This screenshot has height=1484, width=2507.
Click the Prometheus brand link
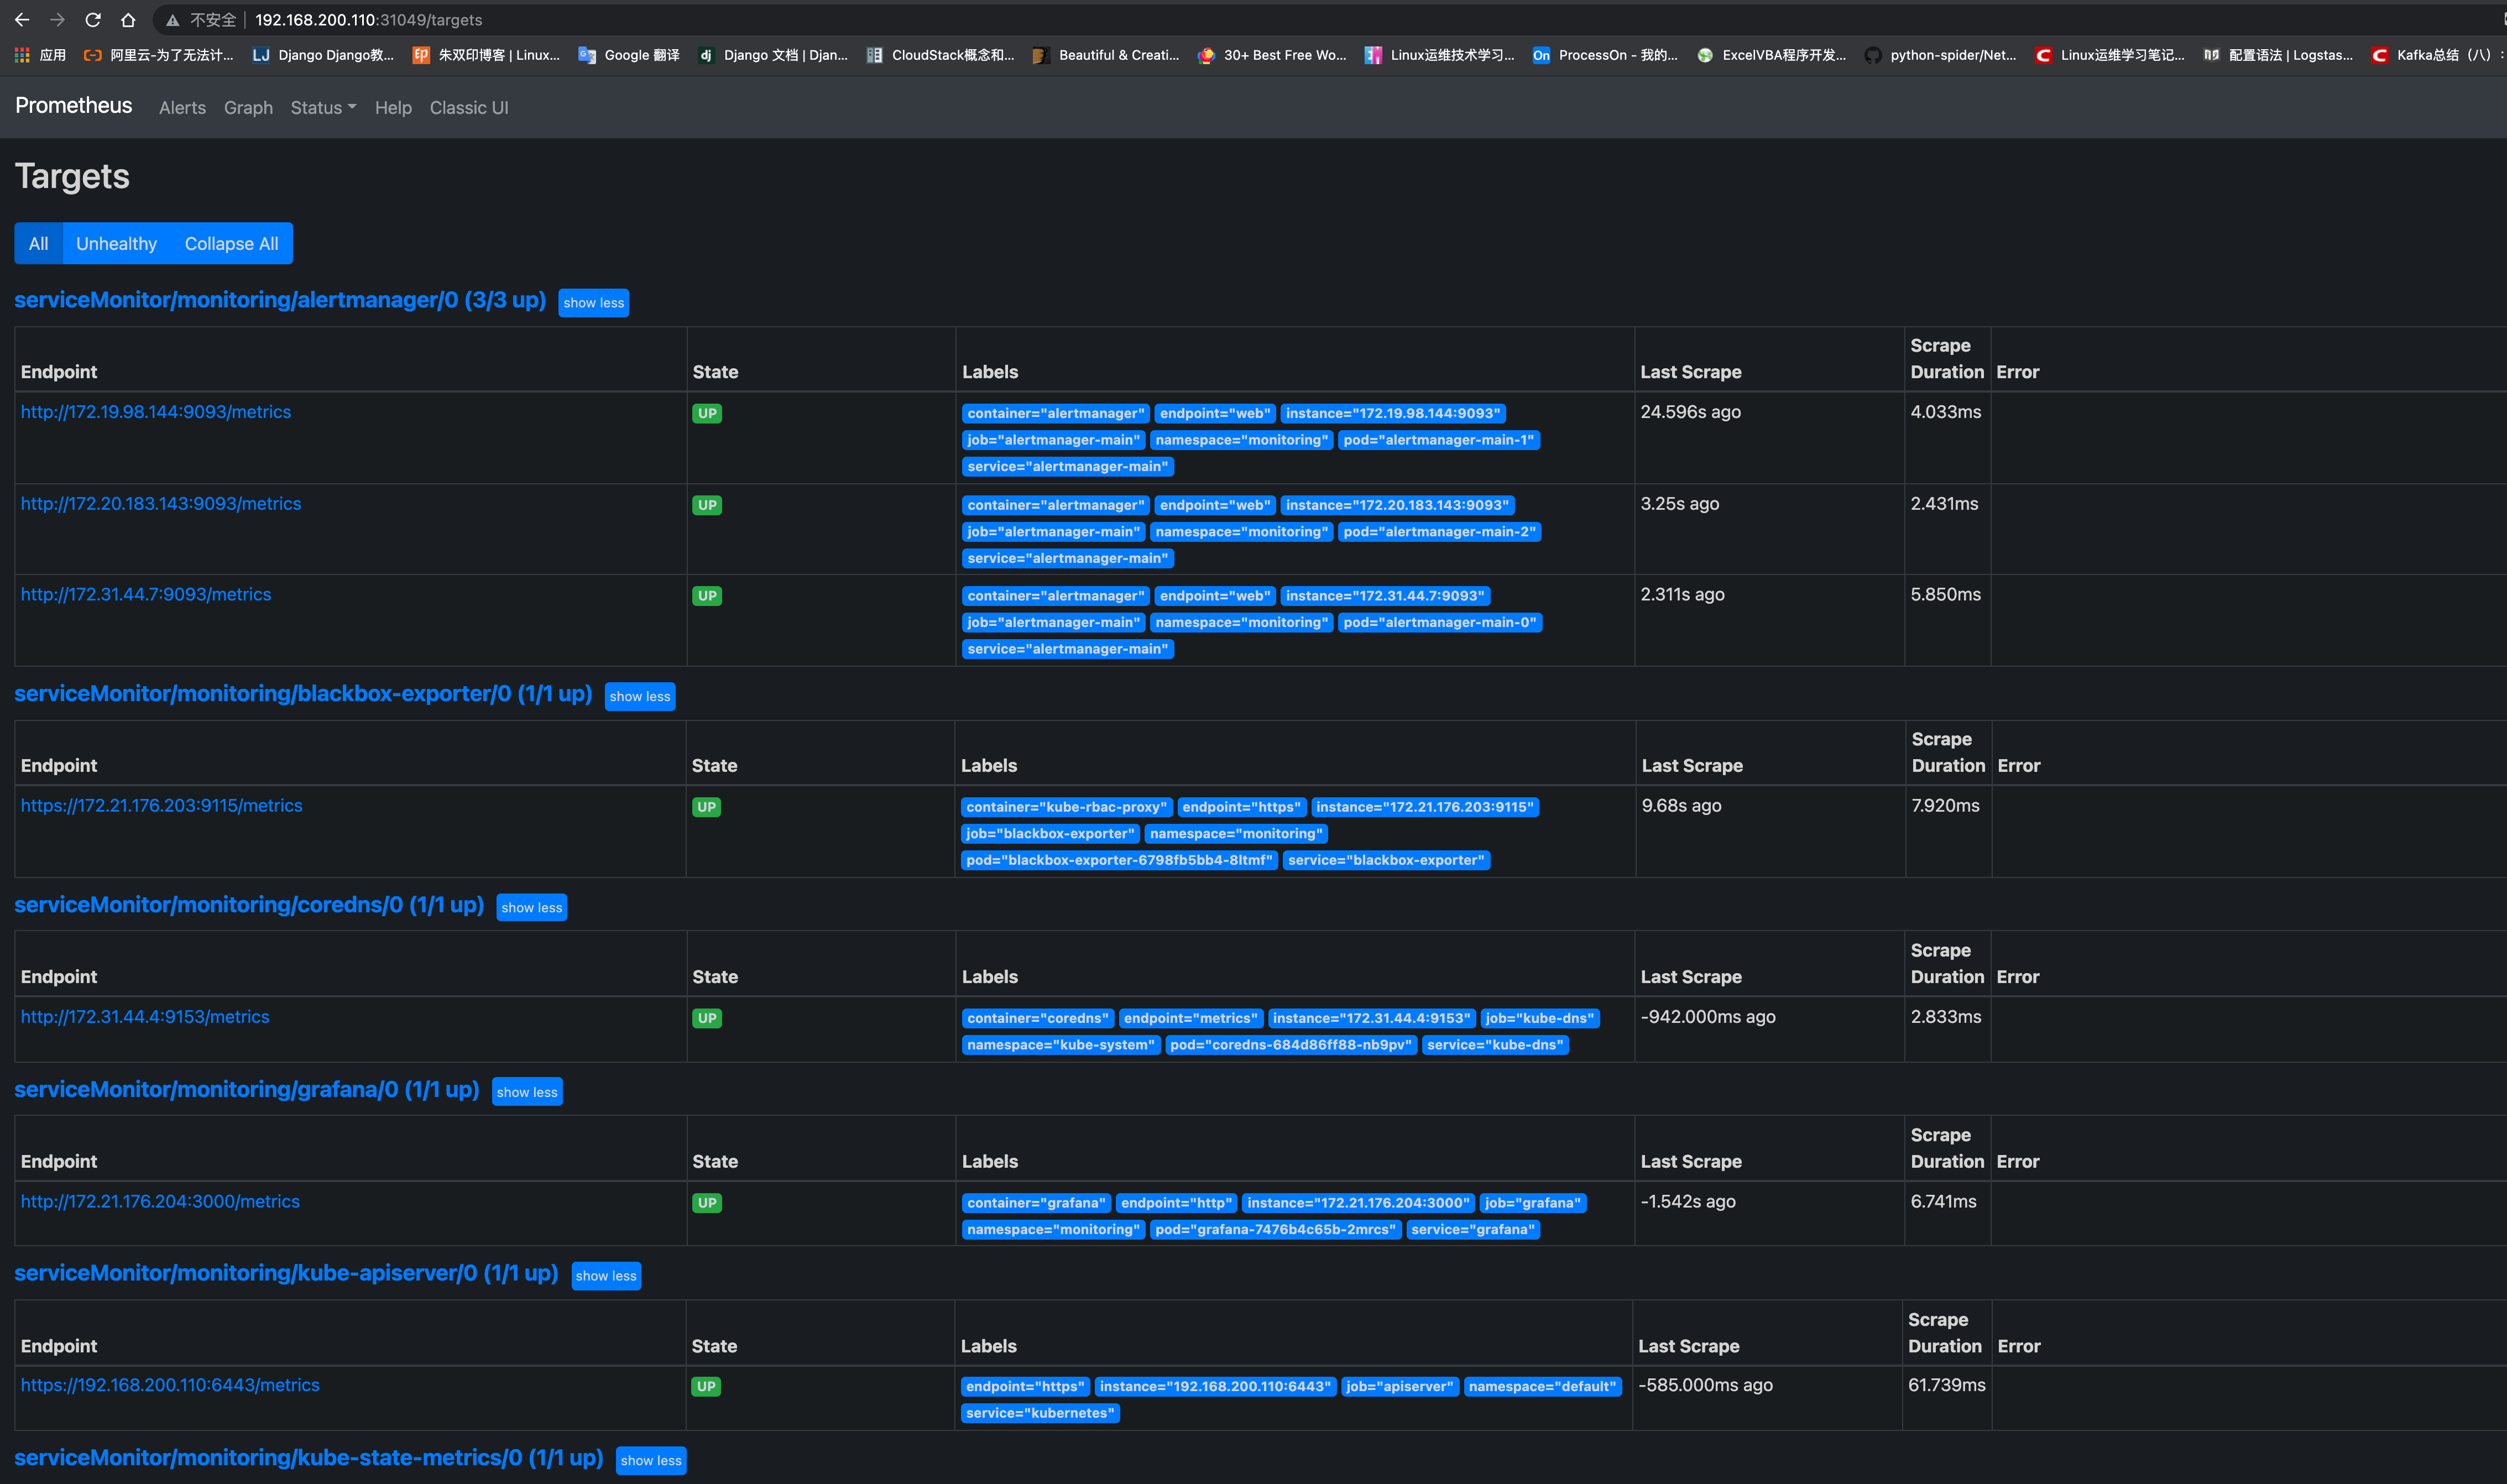coord(73,106)
